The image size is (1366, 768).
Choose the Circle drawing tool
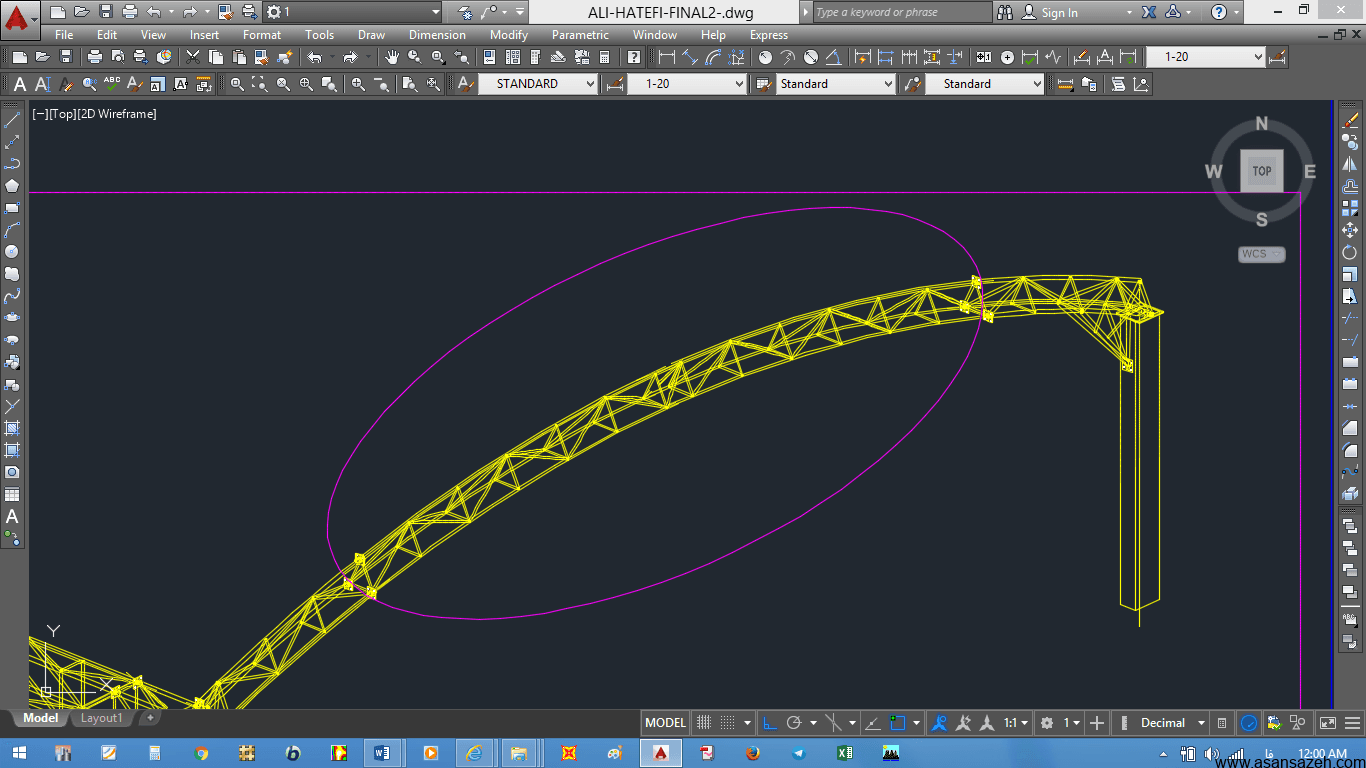click(x=12, y=251)
